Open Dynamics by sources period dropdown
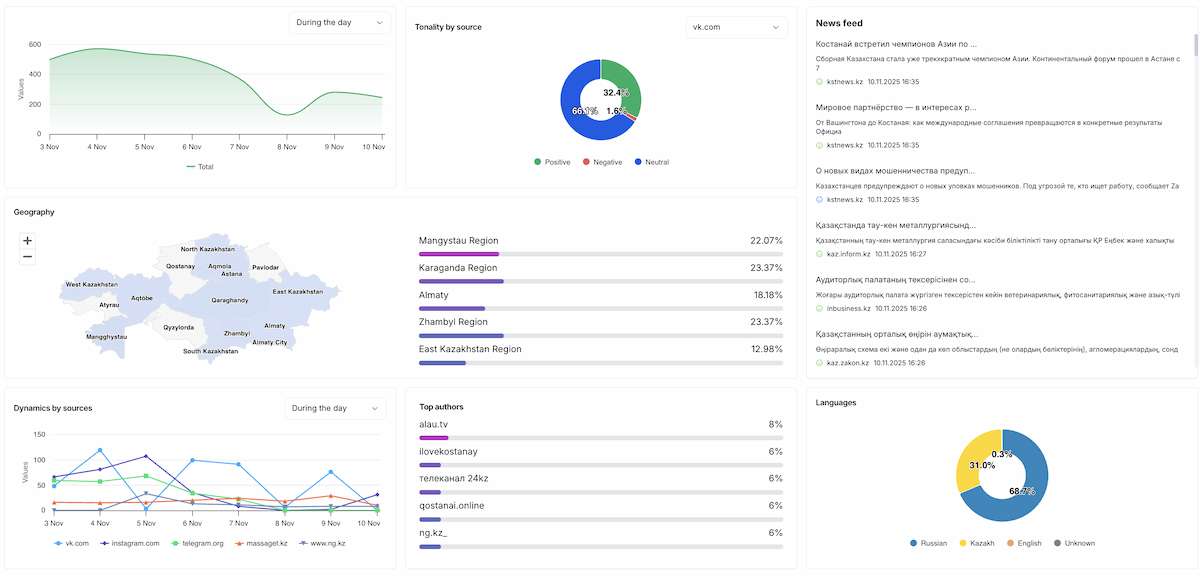 [335, 408]
